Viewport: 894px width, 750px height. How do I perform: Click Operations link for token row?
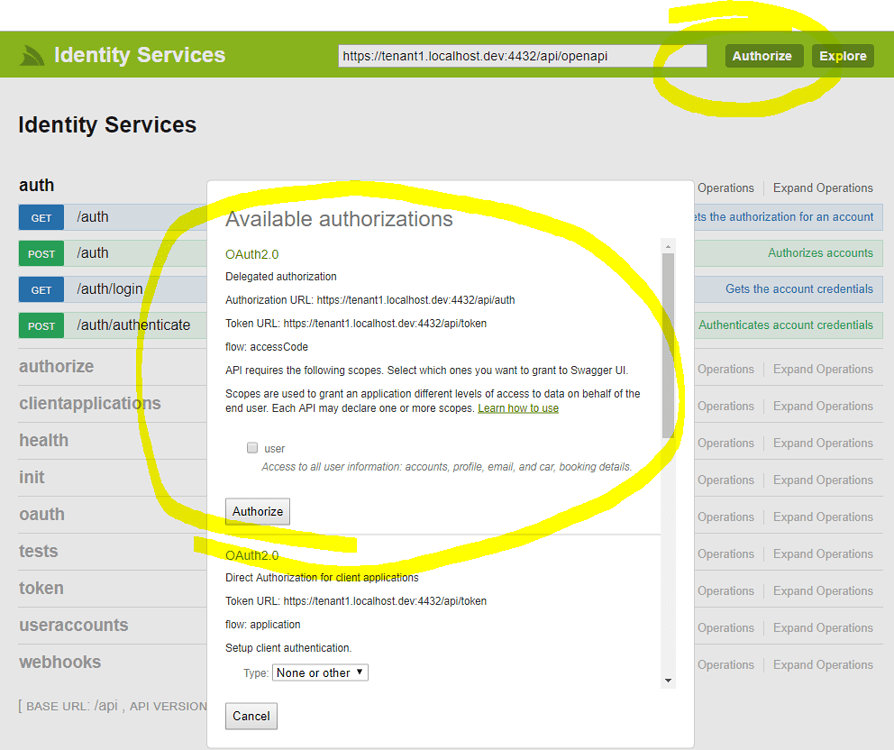pos(725,591)
